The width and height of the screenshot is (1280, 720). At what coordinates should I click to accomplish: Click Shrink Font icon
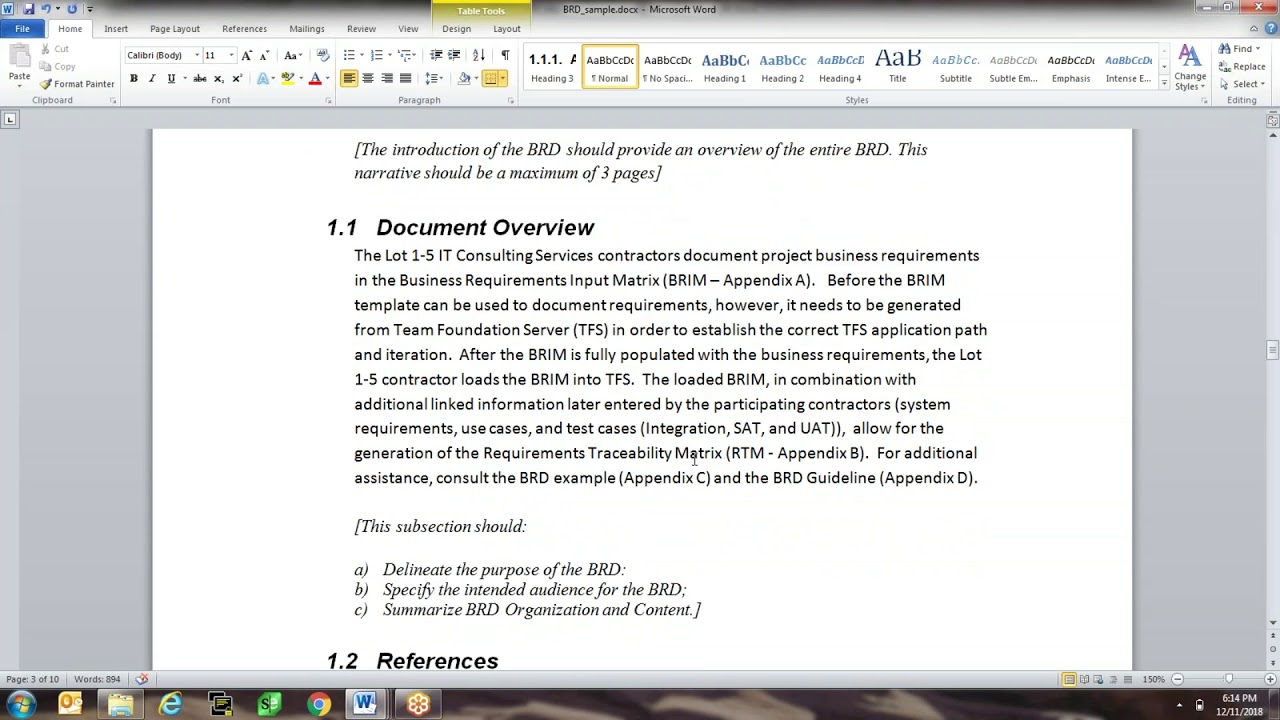click(265, 55)
